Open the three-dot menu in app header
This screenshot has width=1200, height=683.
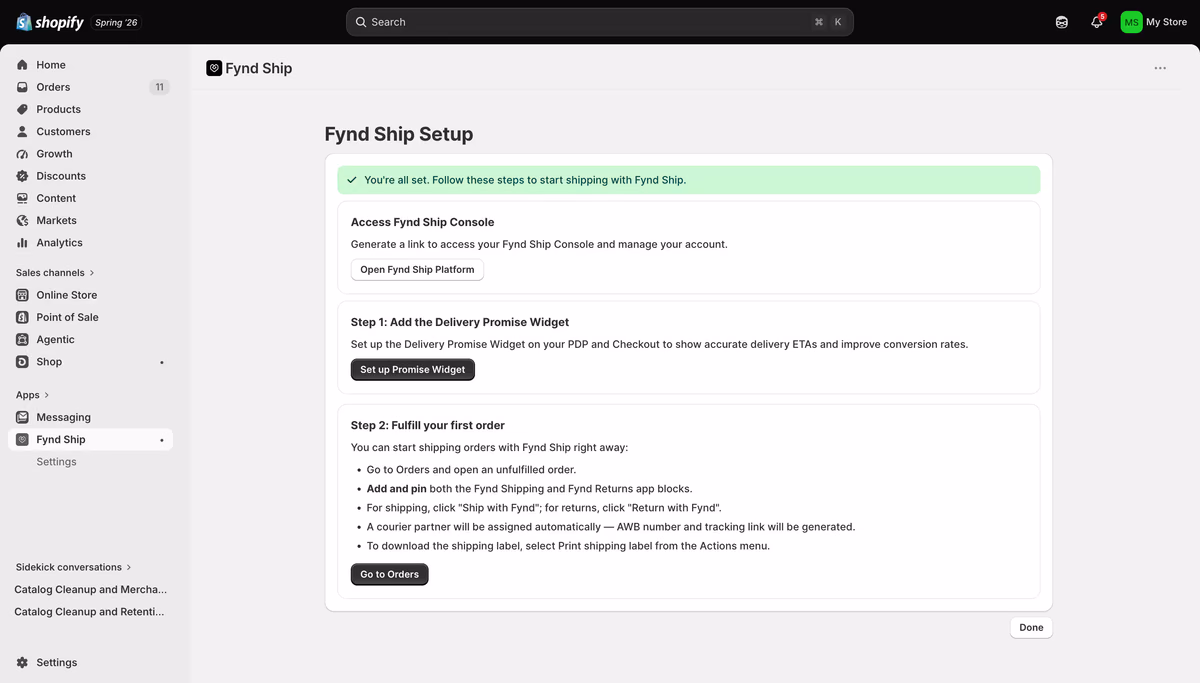1160,68
